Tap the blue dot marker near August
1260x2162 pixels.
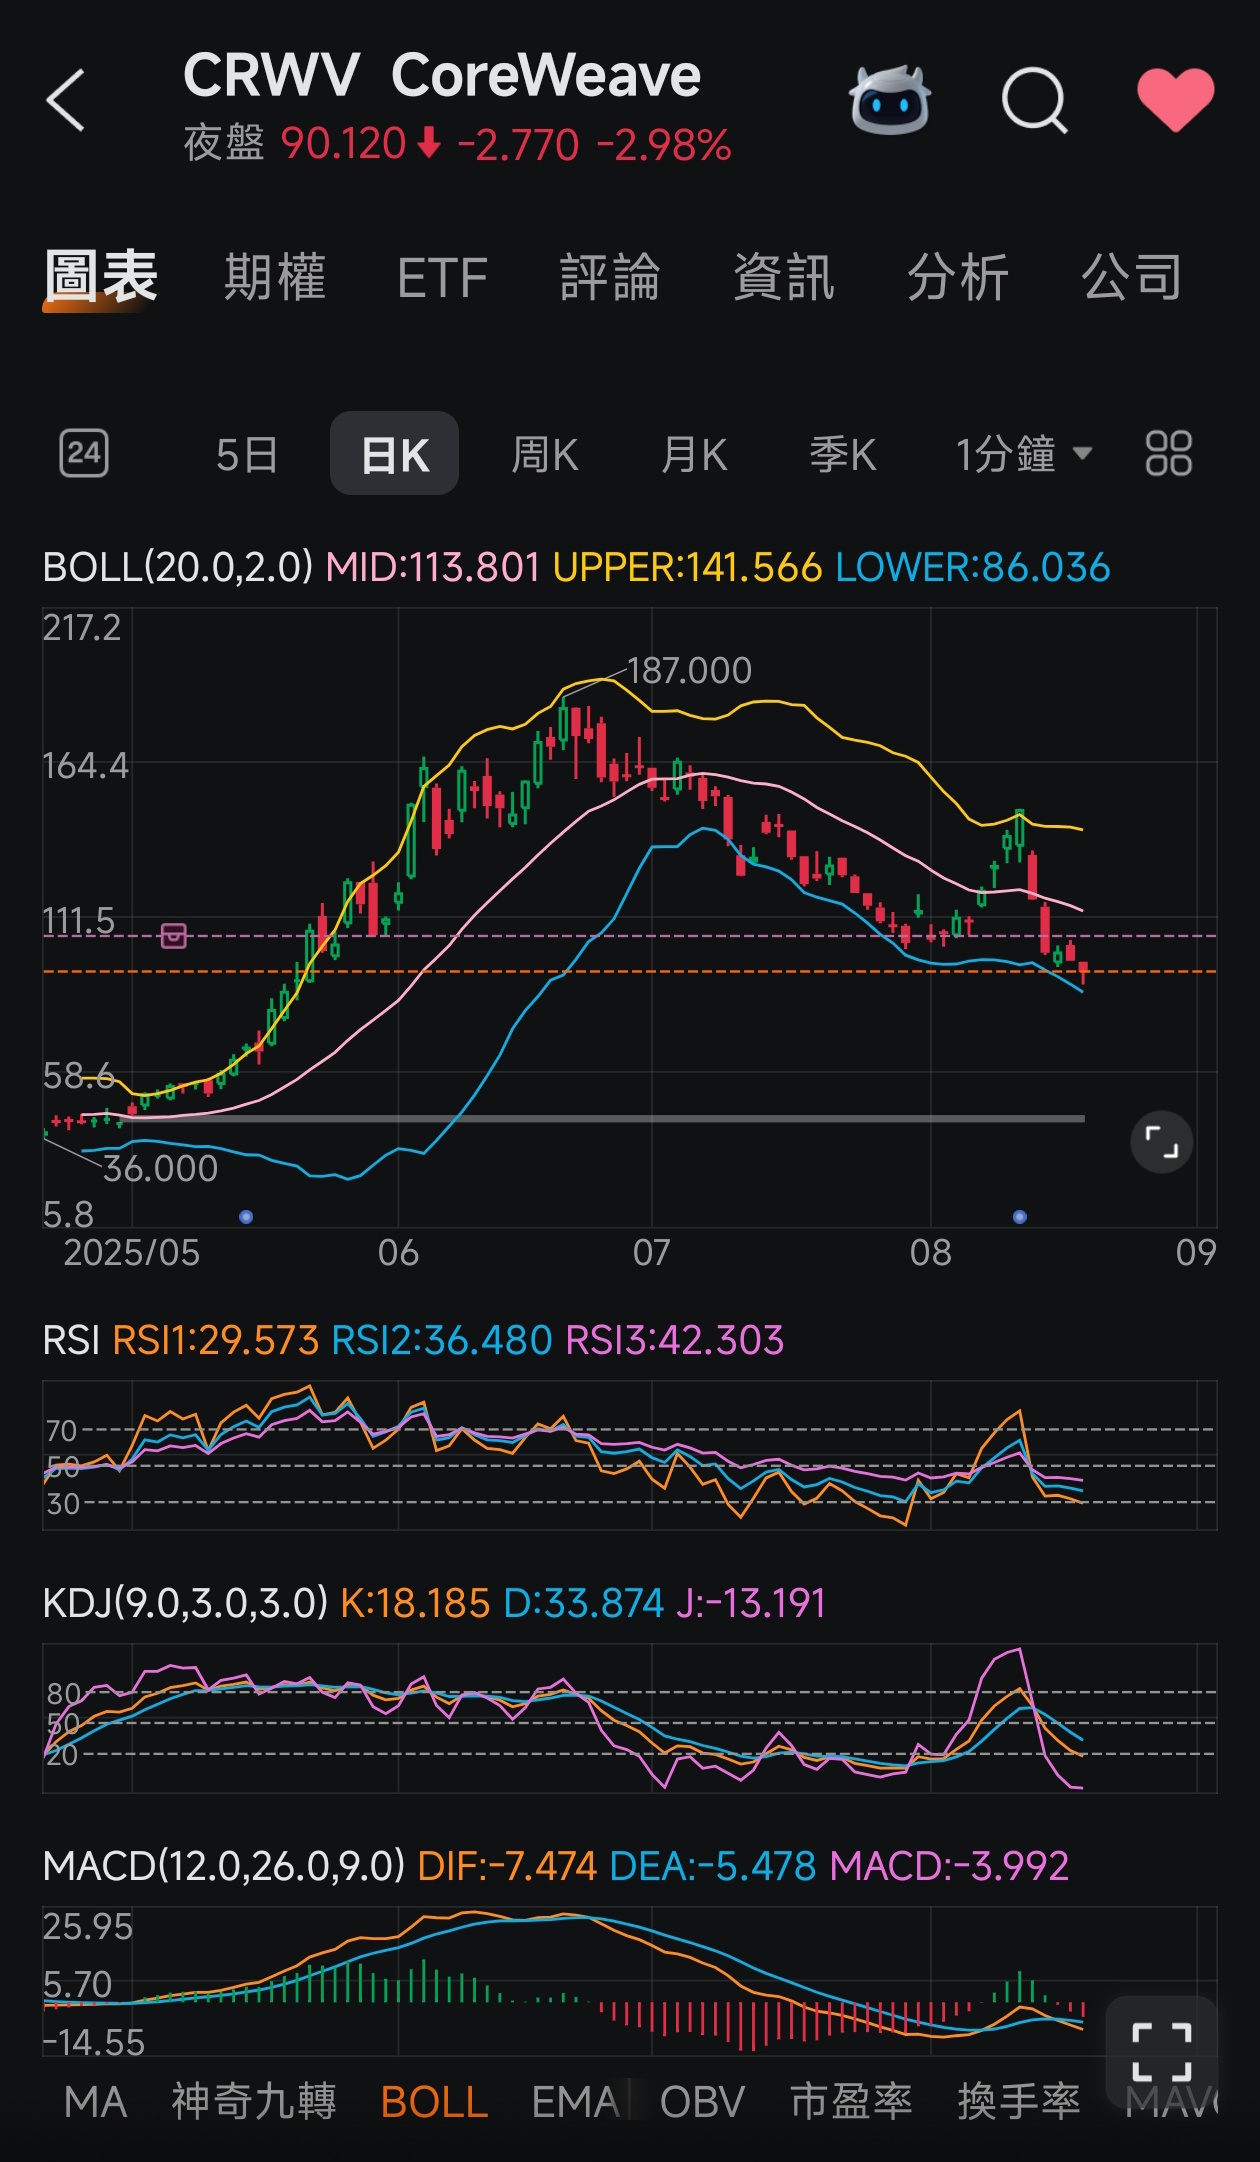click(1019, 1217)
